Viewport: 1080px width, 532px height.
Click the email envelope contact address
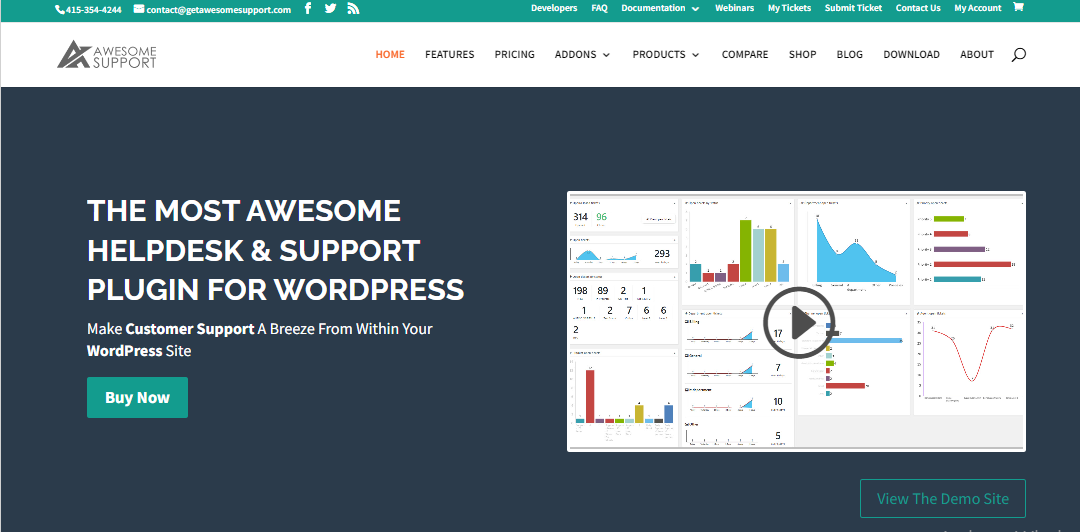212,9
